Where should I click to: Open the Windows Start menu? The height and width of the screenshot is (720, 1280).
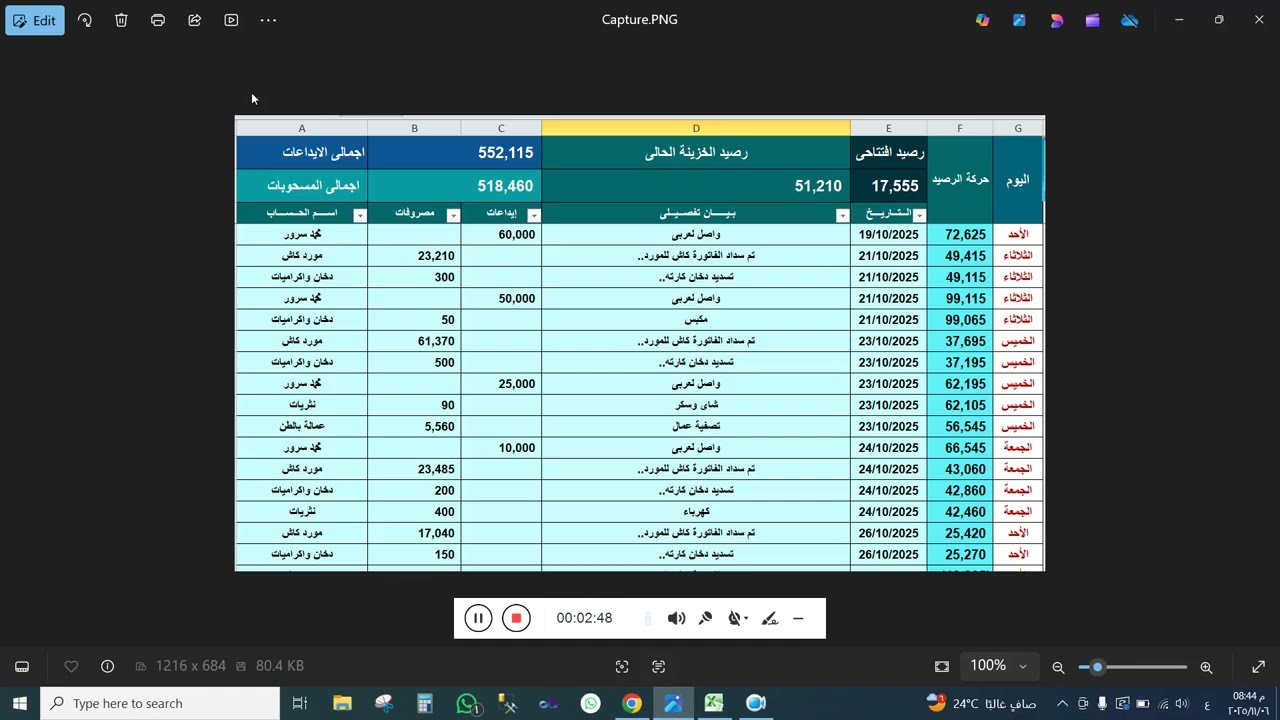pyautogui.click(x=20, y=703)
